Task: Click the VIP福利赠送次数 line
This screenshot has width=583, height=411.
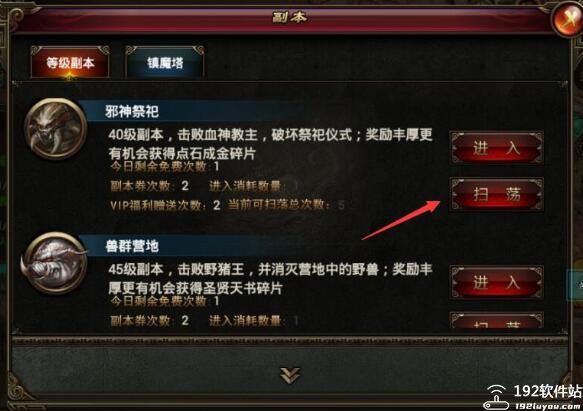Action: pos(165,205)
